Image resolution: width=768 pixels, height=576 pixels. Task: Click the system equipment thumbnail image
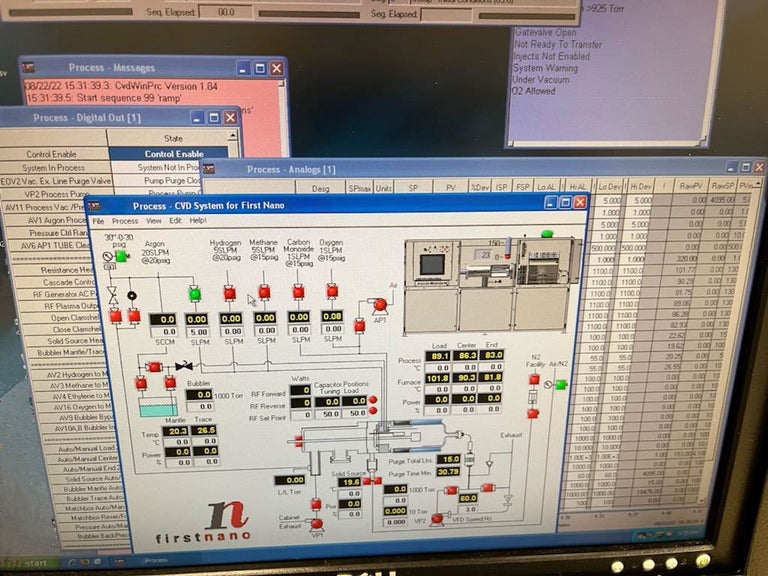(x=493, y=287)
